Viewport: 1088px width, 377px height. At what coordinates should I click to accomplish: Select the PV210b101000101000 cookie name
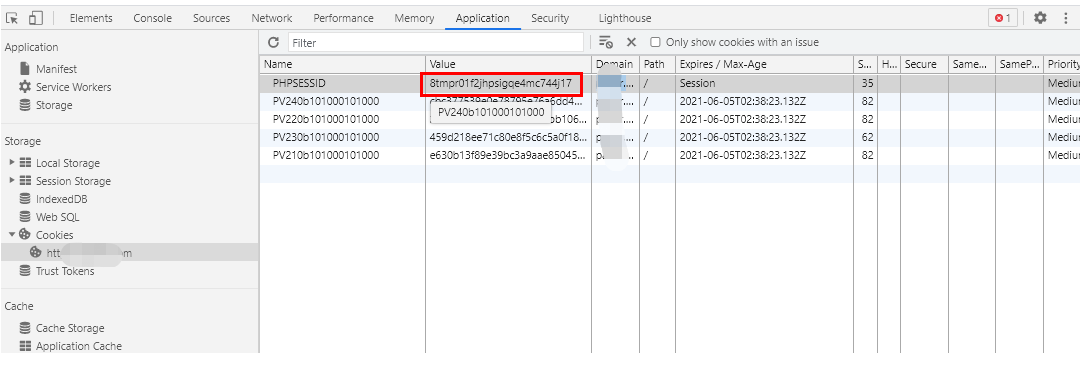pos(326,155)
